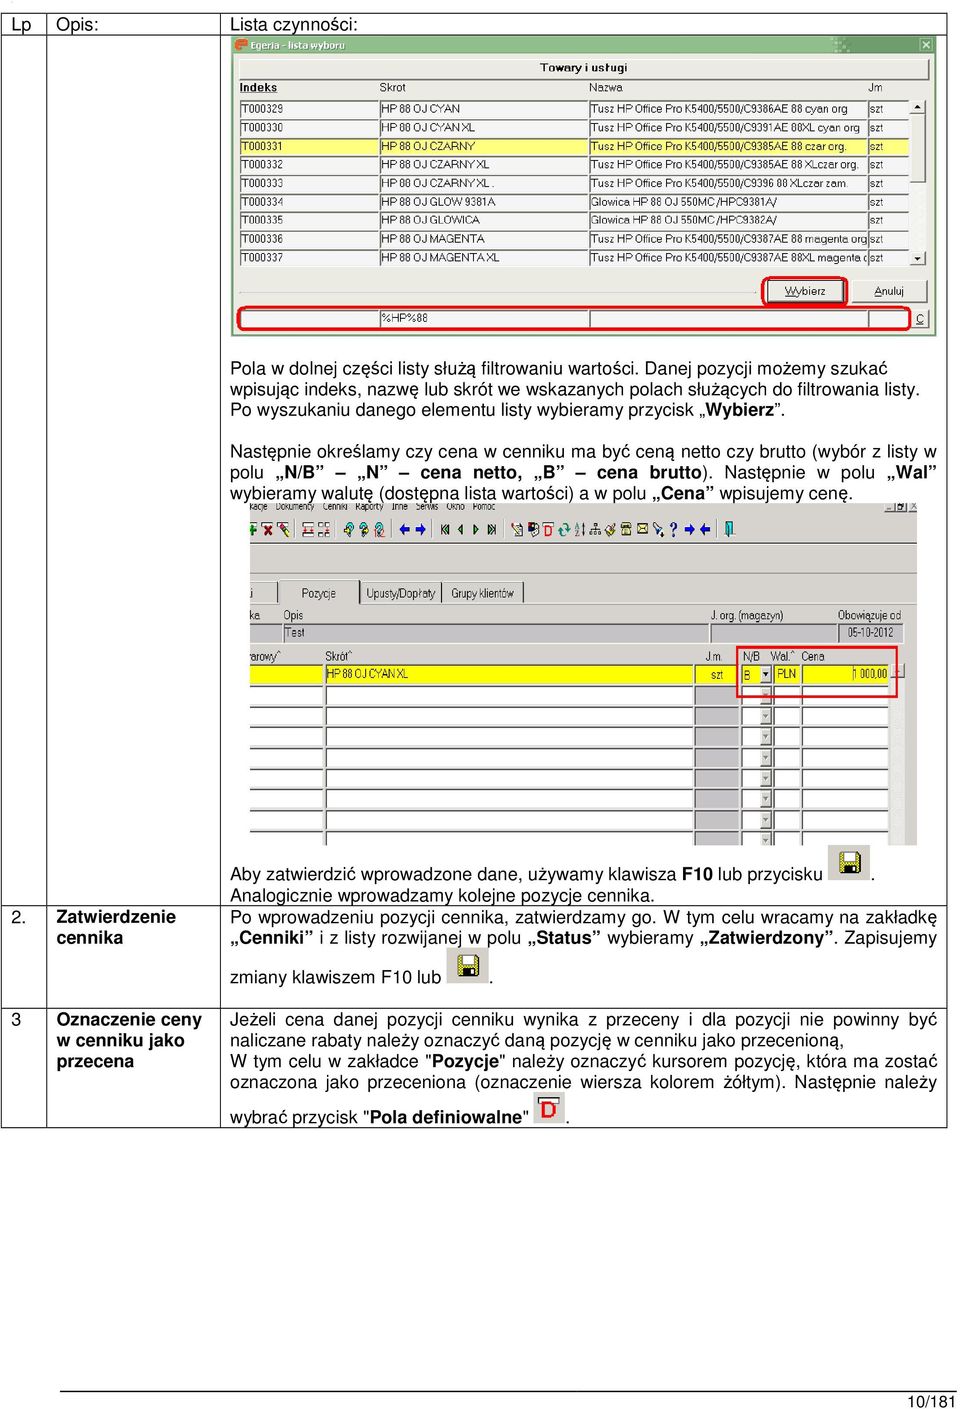Click the disk icon after 'zmiany klawiszem F10 lub'
Image resolution: width=960 pixels, height=1409 pixels.
click(x=467, y=965)
